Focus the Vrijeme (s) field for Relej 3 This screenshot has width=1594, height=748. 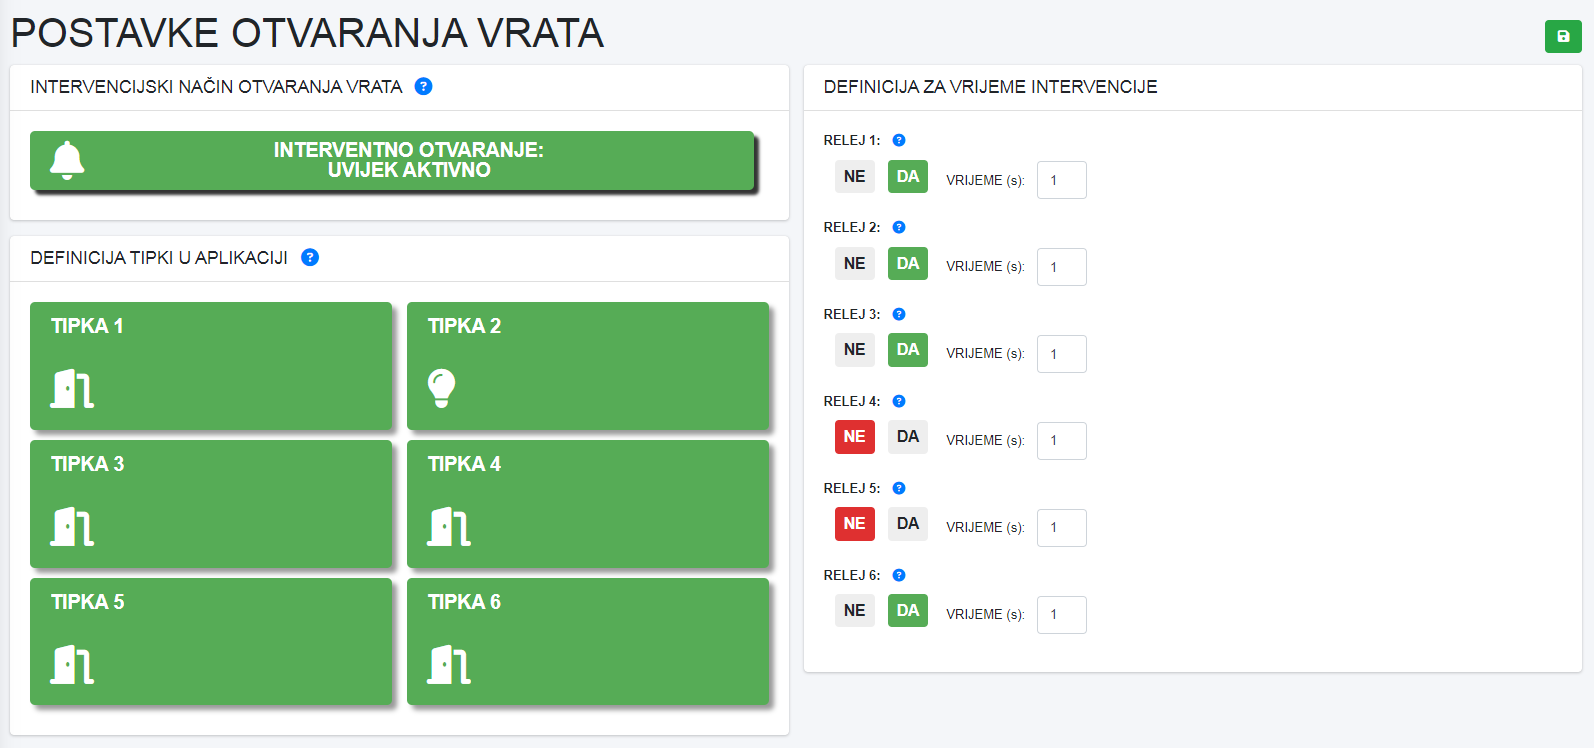pyautogui.click(x=1061, y=354)
